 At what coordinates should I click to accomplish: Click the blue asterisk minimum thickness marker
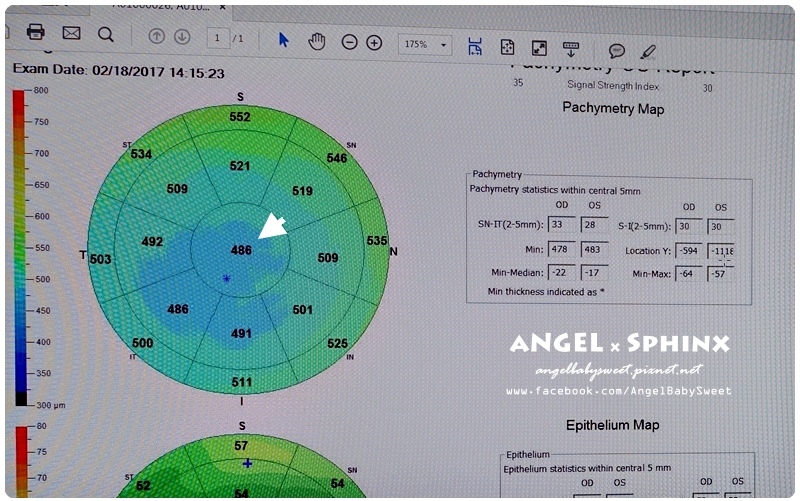[x=227, y=278]
